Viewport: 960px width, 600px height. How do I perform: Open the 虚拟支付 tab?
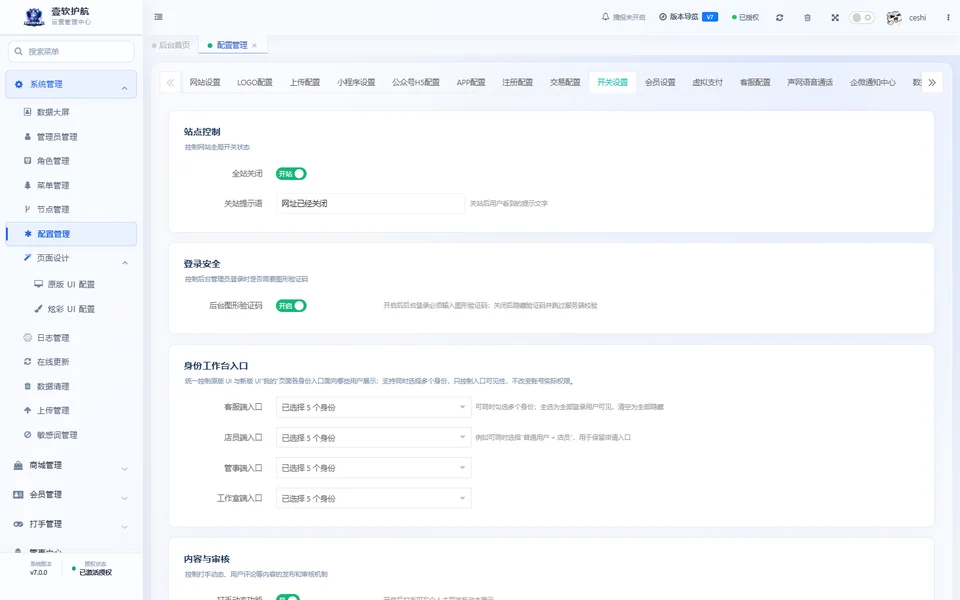click(x=708, y=82)
